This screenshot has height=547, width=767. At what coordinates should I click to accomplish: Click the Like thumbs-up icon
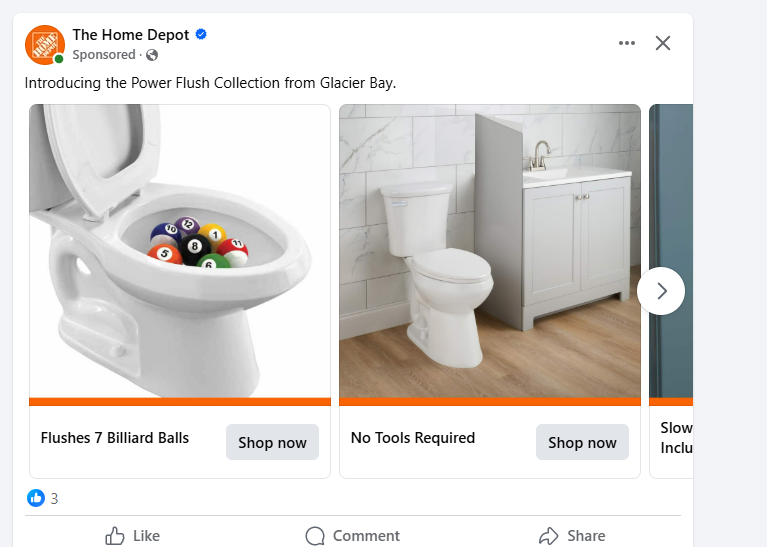[x=115, y=536]
